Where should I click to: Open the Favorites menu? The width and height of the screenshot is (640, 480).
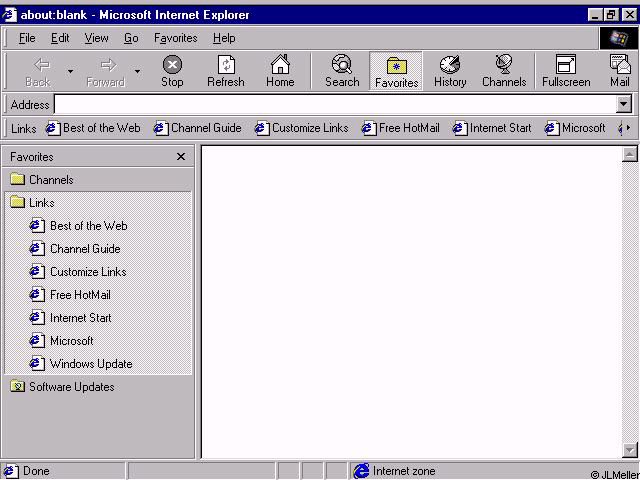(x=176, y=38)
